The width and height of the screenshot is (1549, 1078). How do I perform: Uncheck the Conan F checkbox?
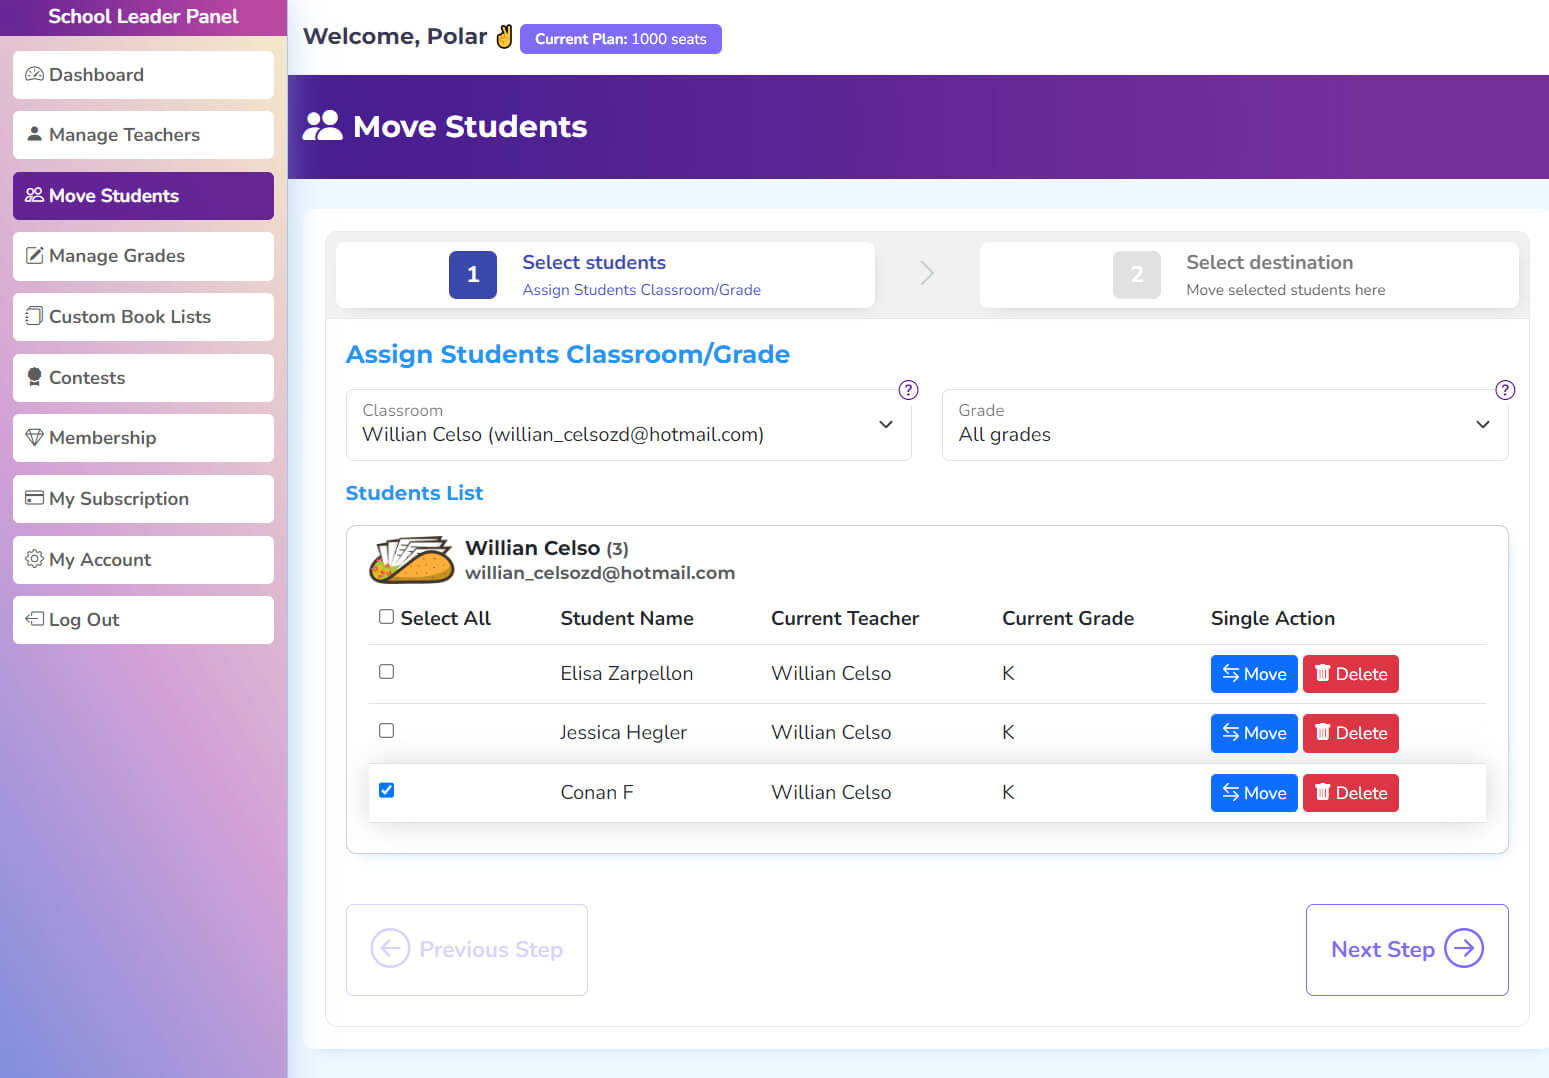(x=386, y=790)
